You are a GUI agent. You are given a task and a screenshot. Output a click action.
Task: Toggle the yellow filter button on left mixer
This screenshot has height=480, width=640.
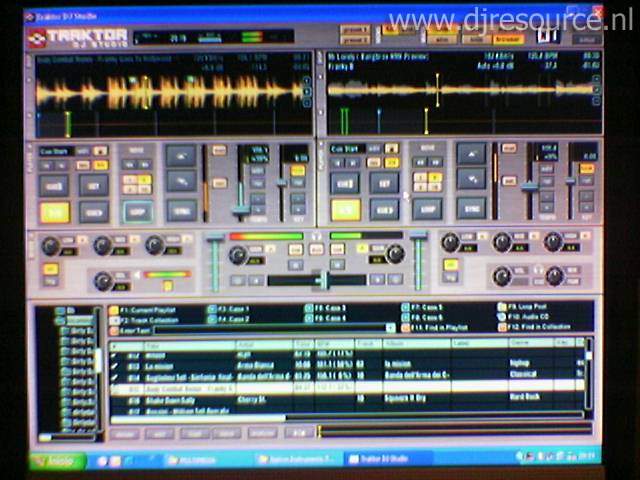pyautogui.click(x=51, y=269)
